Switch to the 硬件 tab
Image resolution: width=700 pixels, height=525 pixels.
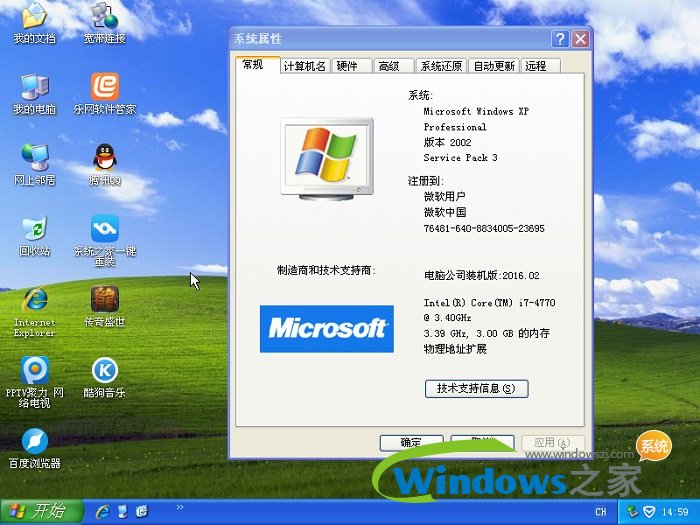[347, 66]
